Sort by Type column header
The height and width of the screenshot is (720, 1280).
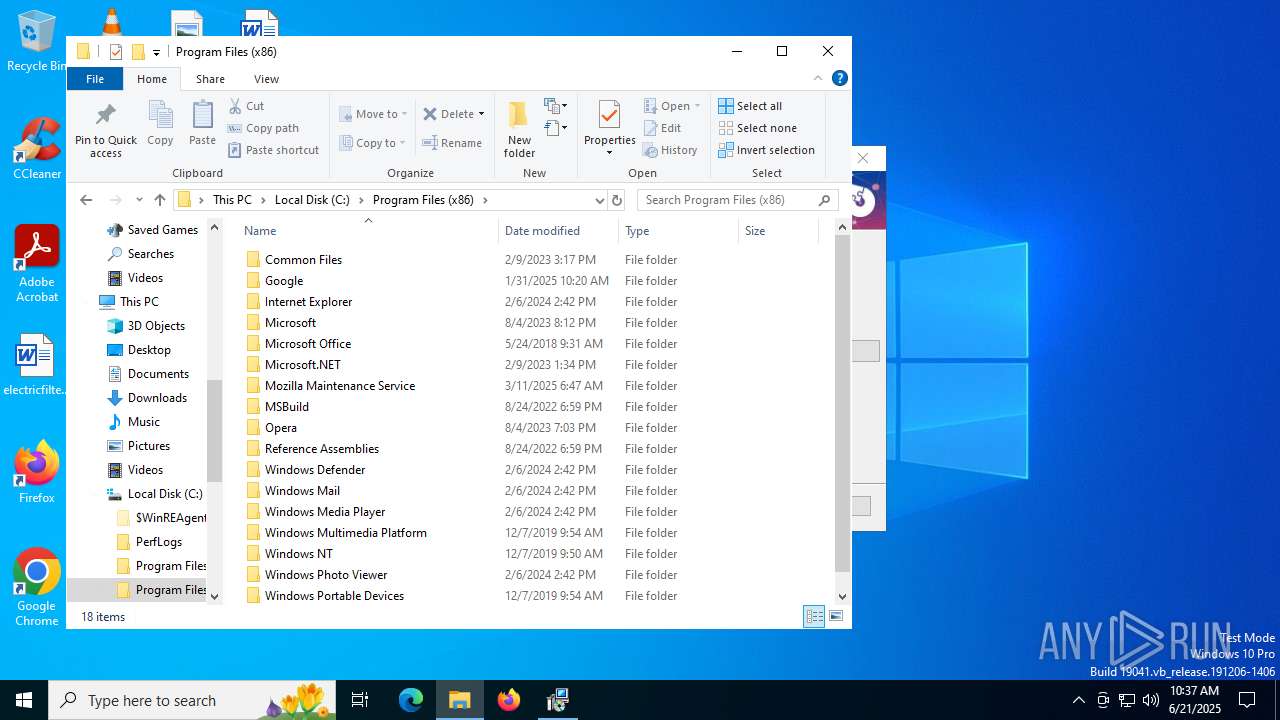[x=678, y=231]
